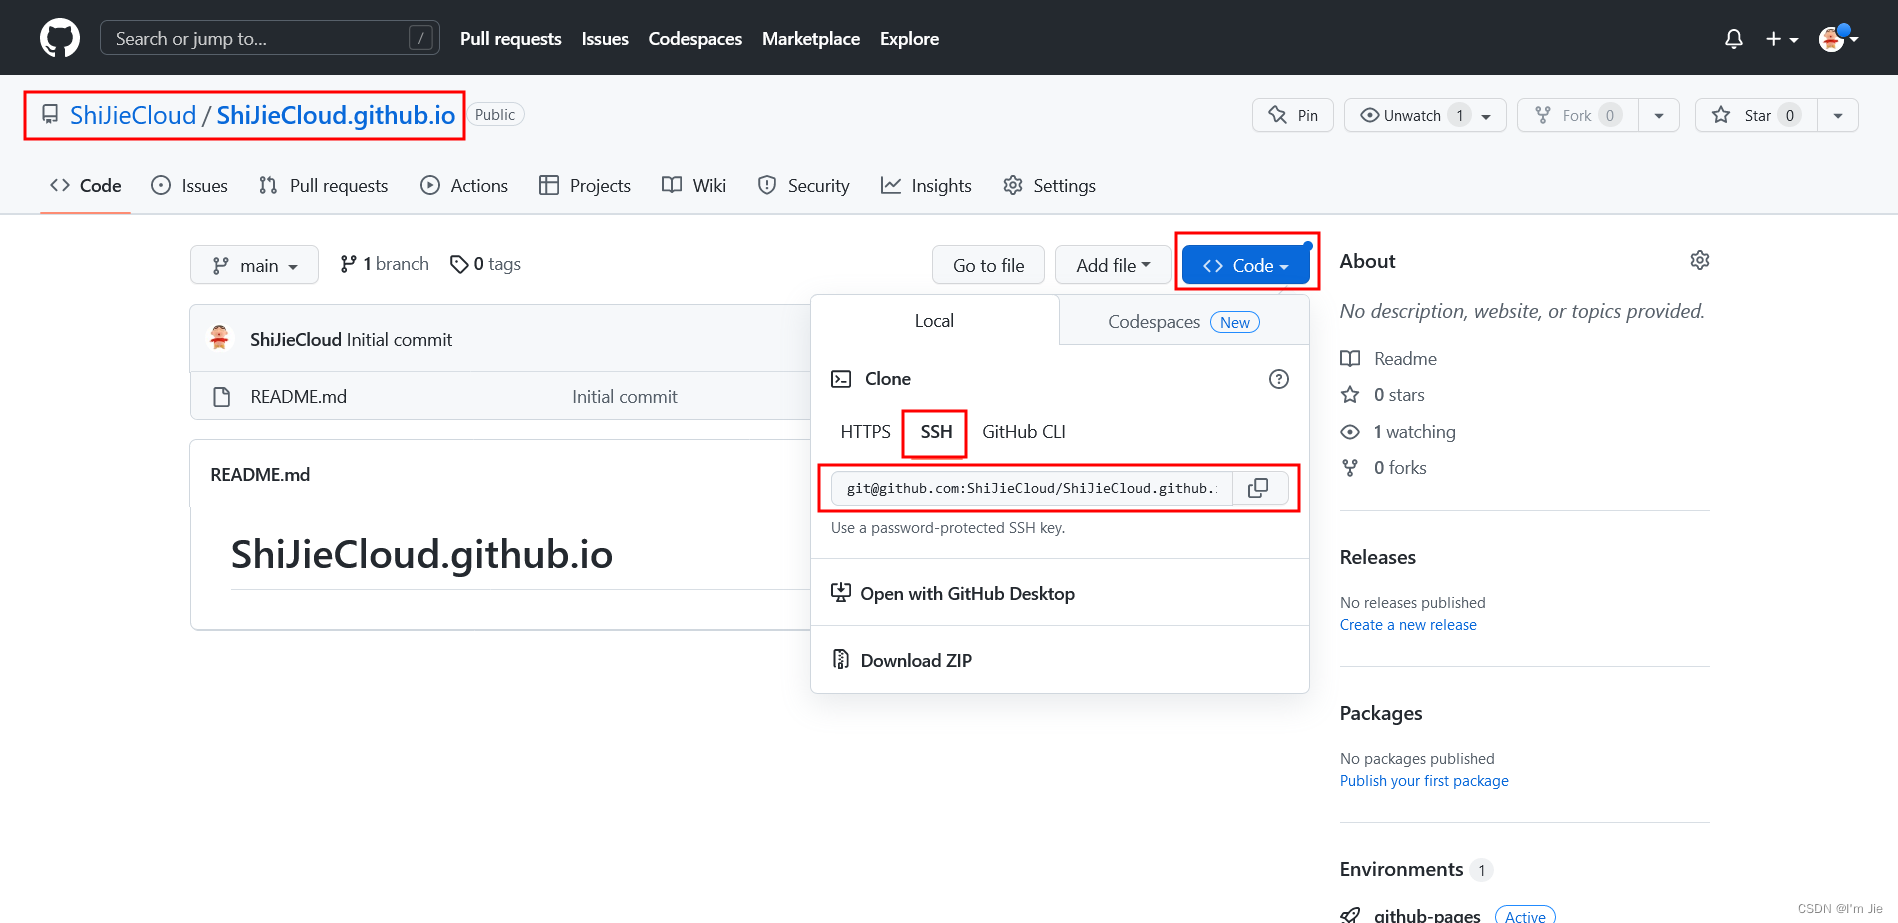Image resolution: width=1898 pixels, height=923 pixels.
Task: Click the clone help question icon
Action: [1279, 379]
